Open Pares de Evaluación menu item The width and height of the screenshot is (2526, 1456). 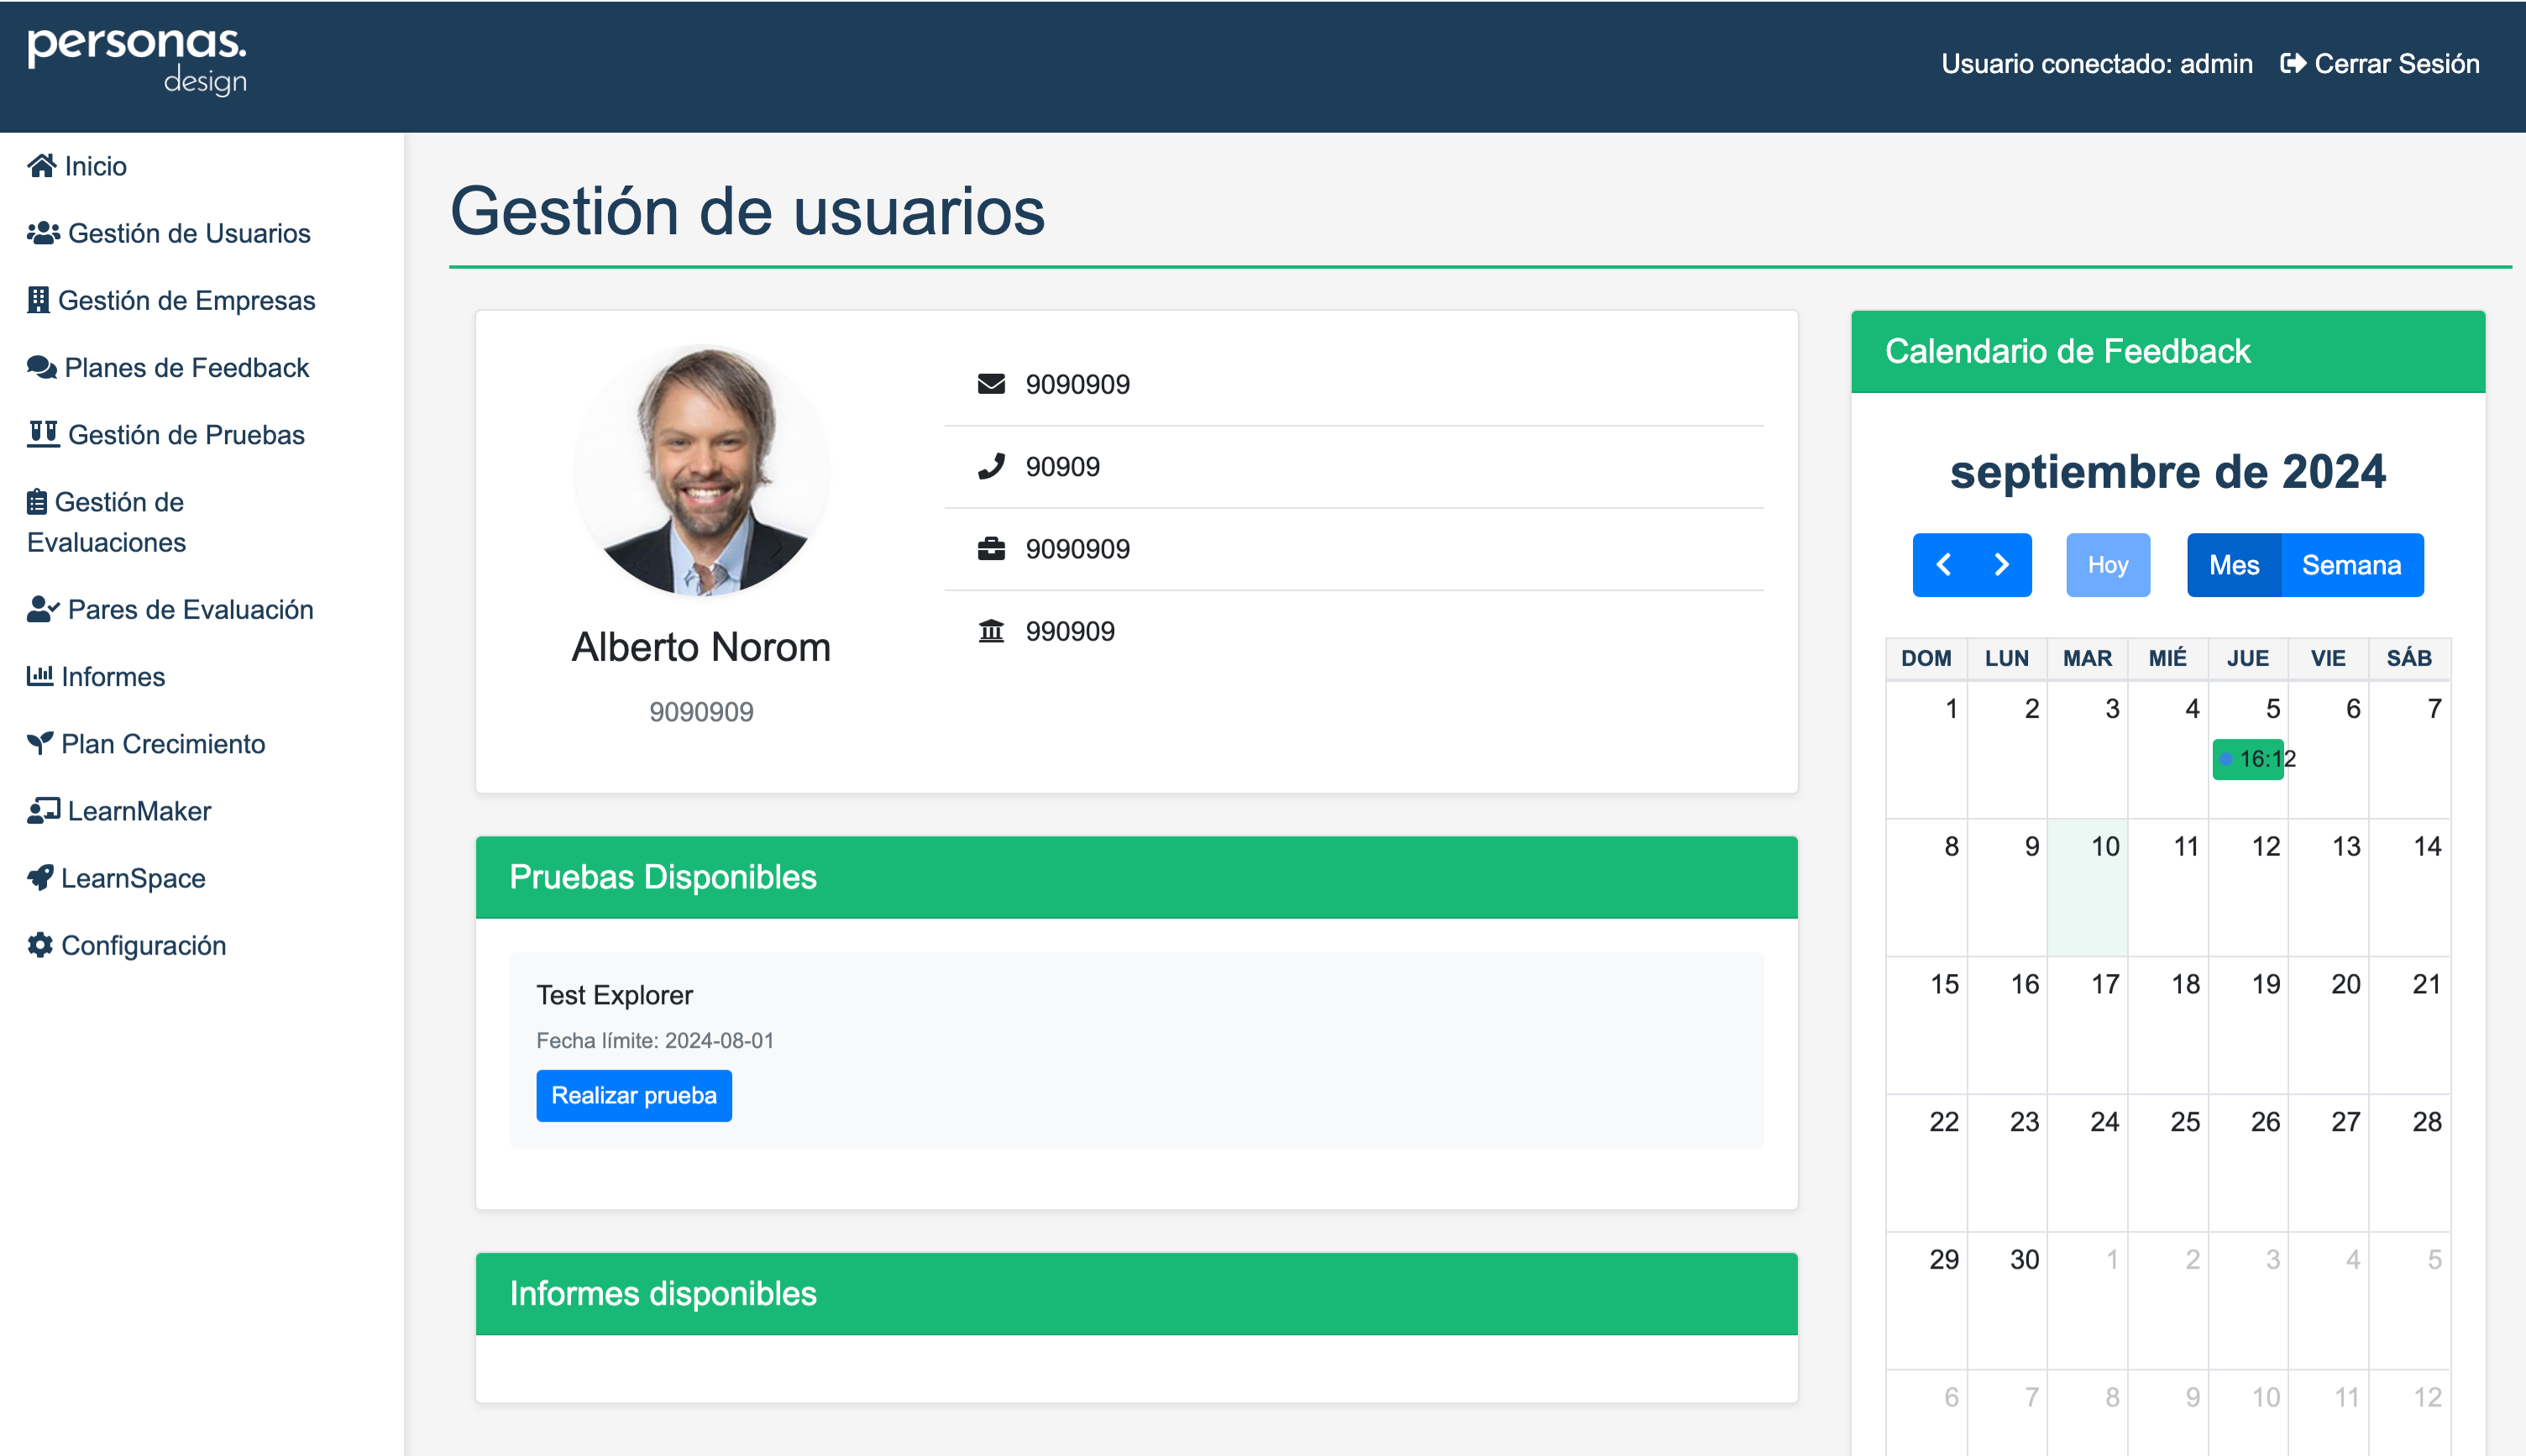[190, 609]
